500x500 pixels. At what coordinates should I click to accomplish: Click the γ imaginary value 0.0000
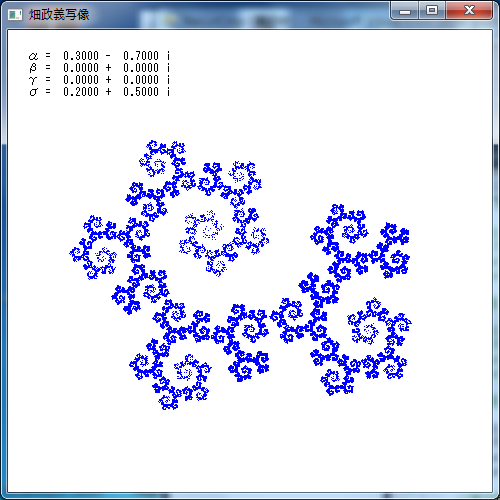click(141, 80)
